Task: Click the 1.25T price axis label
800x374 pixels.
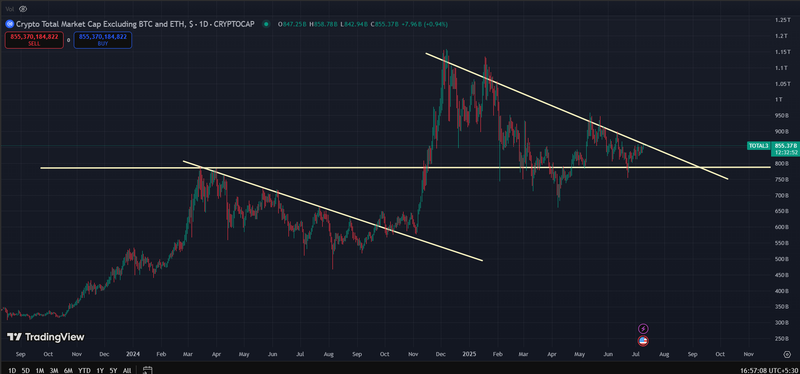Action: tap(783, 20)
